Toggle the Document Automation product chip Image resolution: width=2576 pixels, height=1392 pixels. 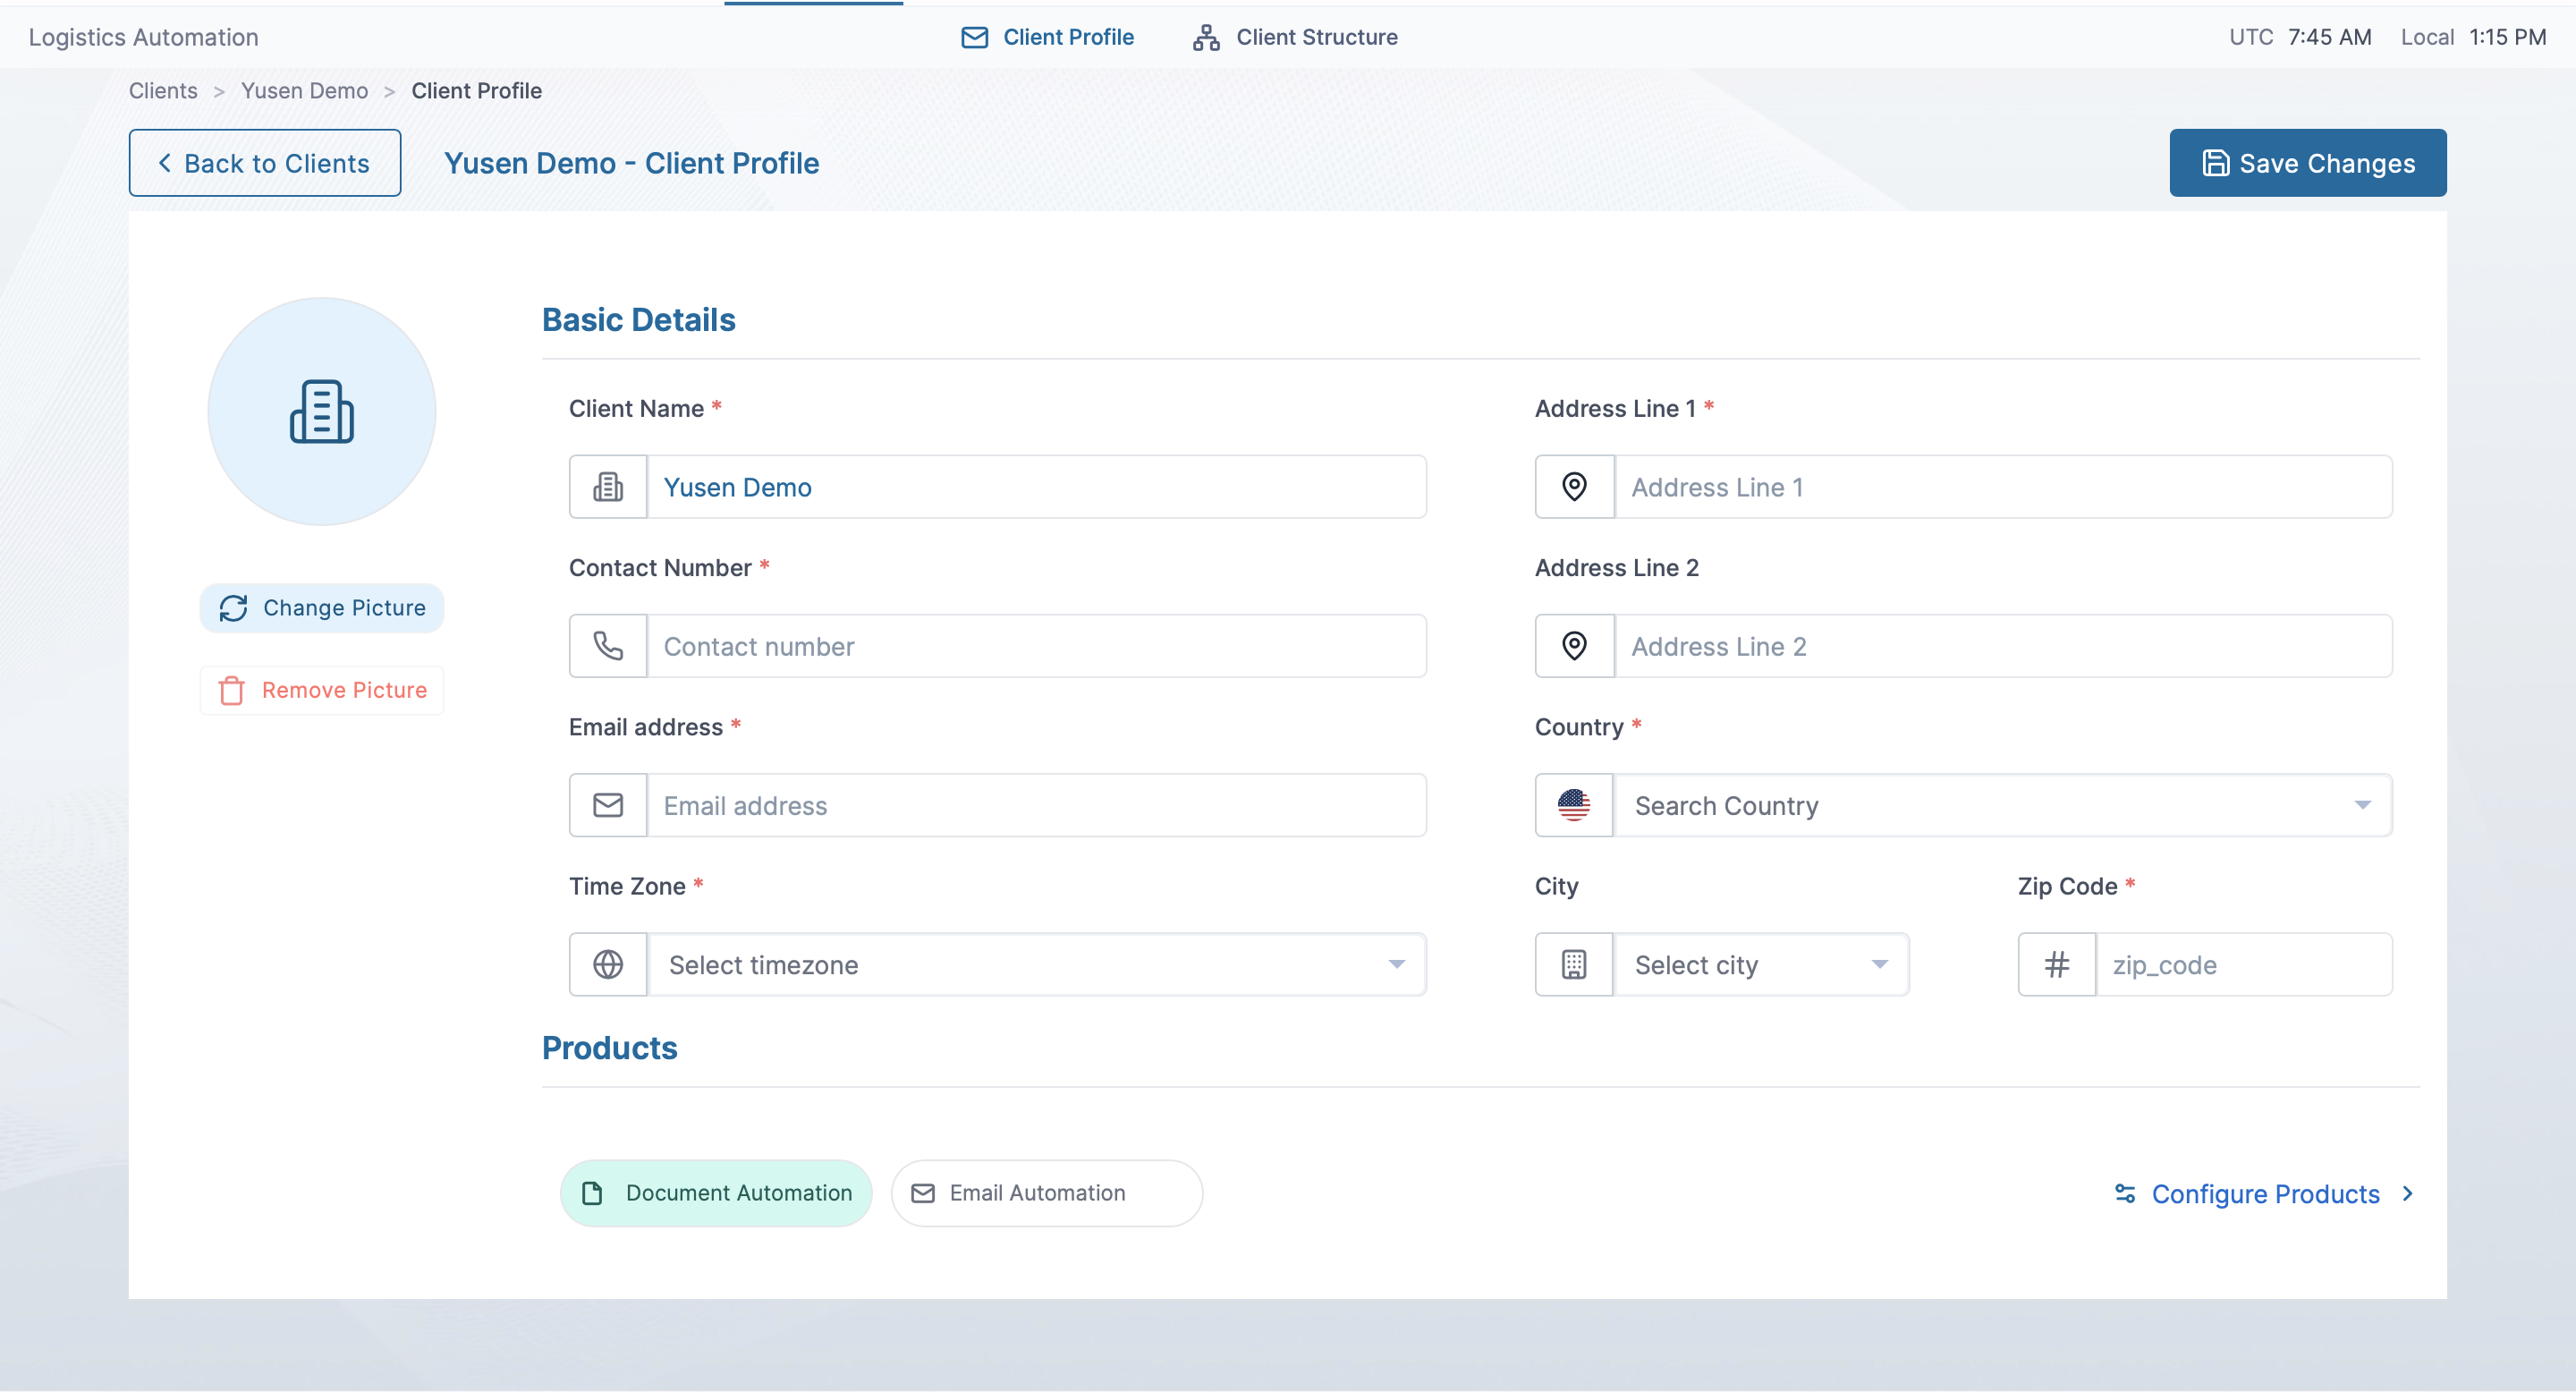click(x=716, y=1193)
